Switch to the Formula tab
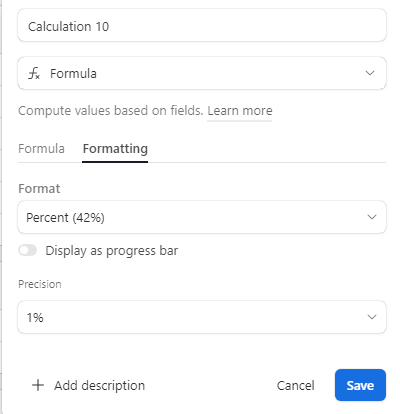 pyautogui.click(x=41, y=149)
